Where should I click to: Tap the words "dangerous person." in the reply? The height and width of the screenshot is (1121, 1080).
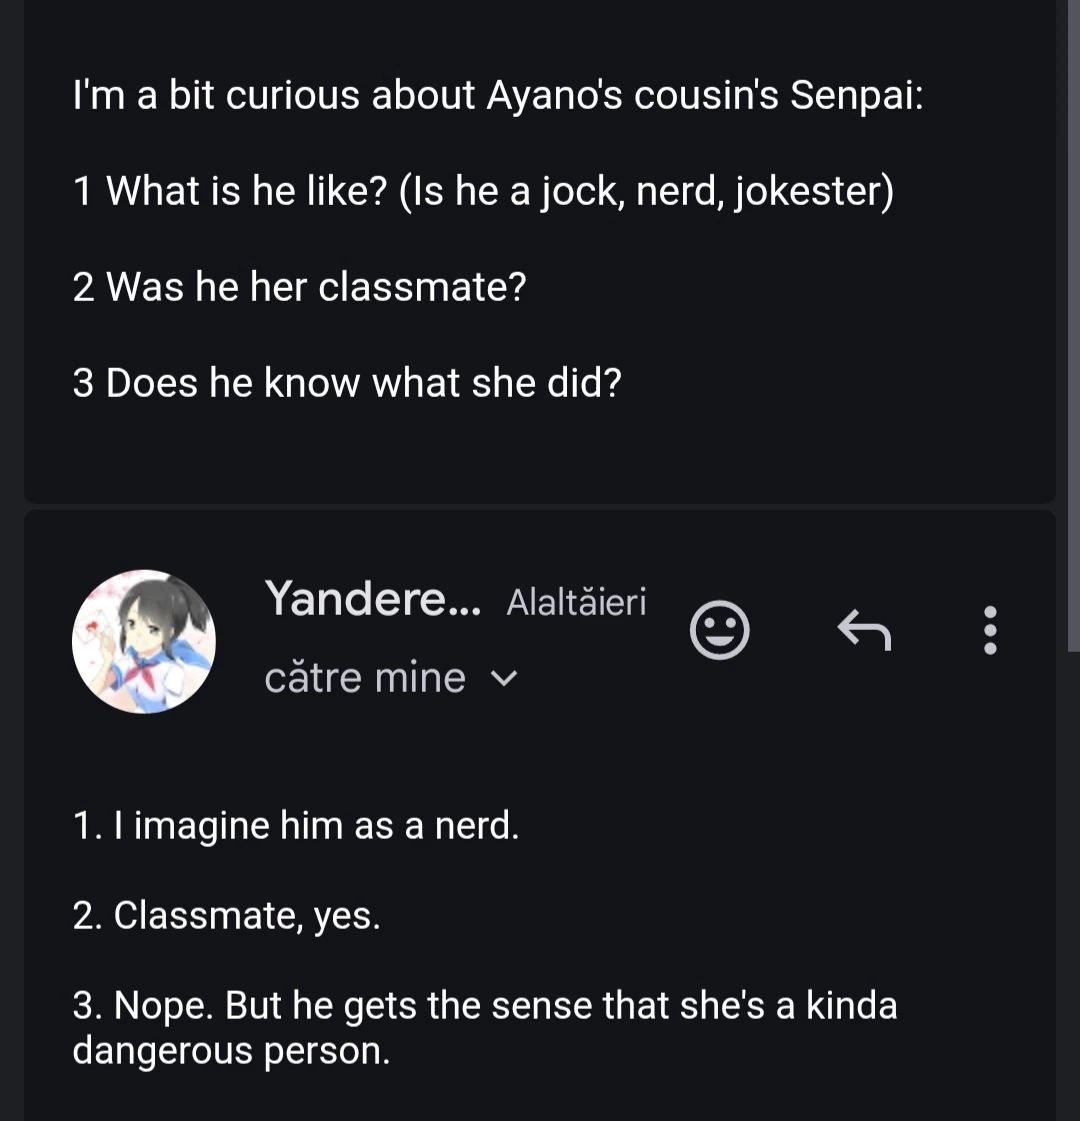point(231,1051)
